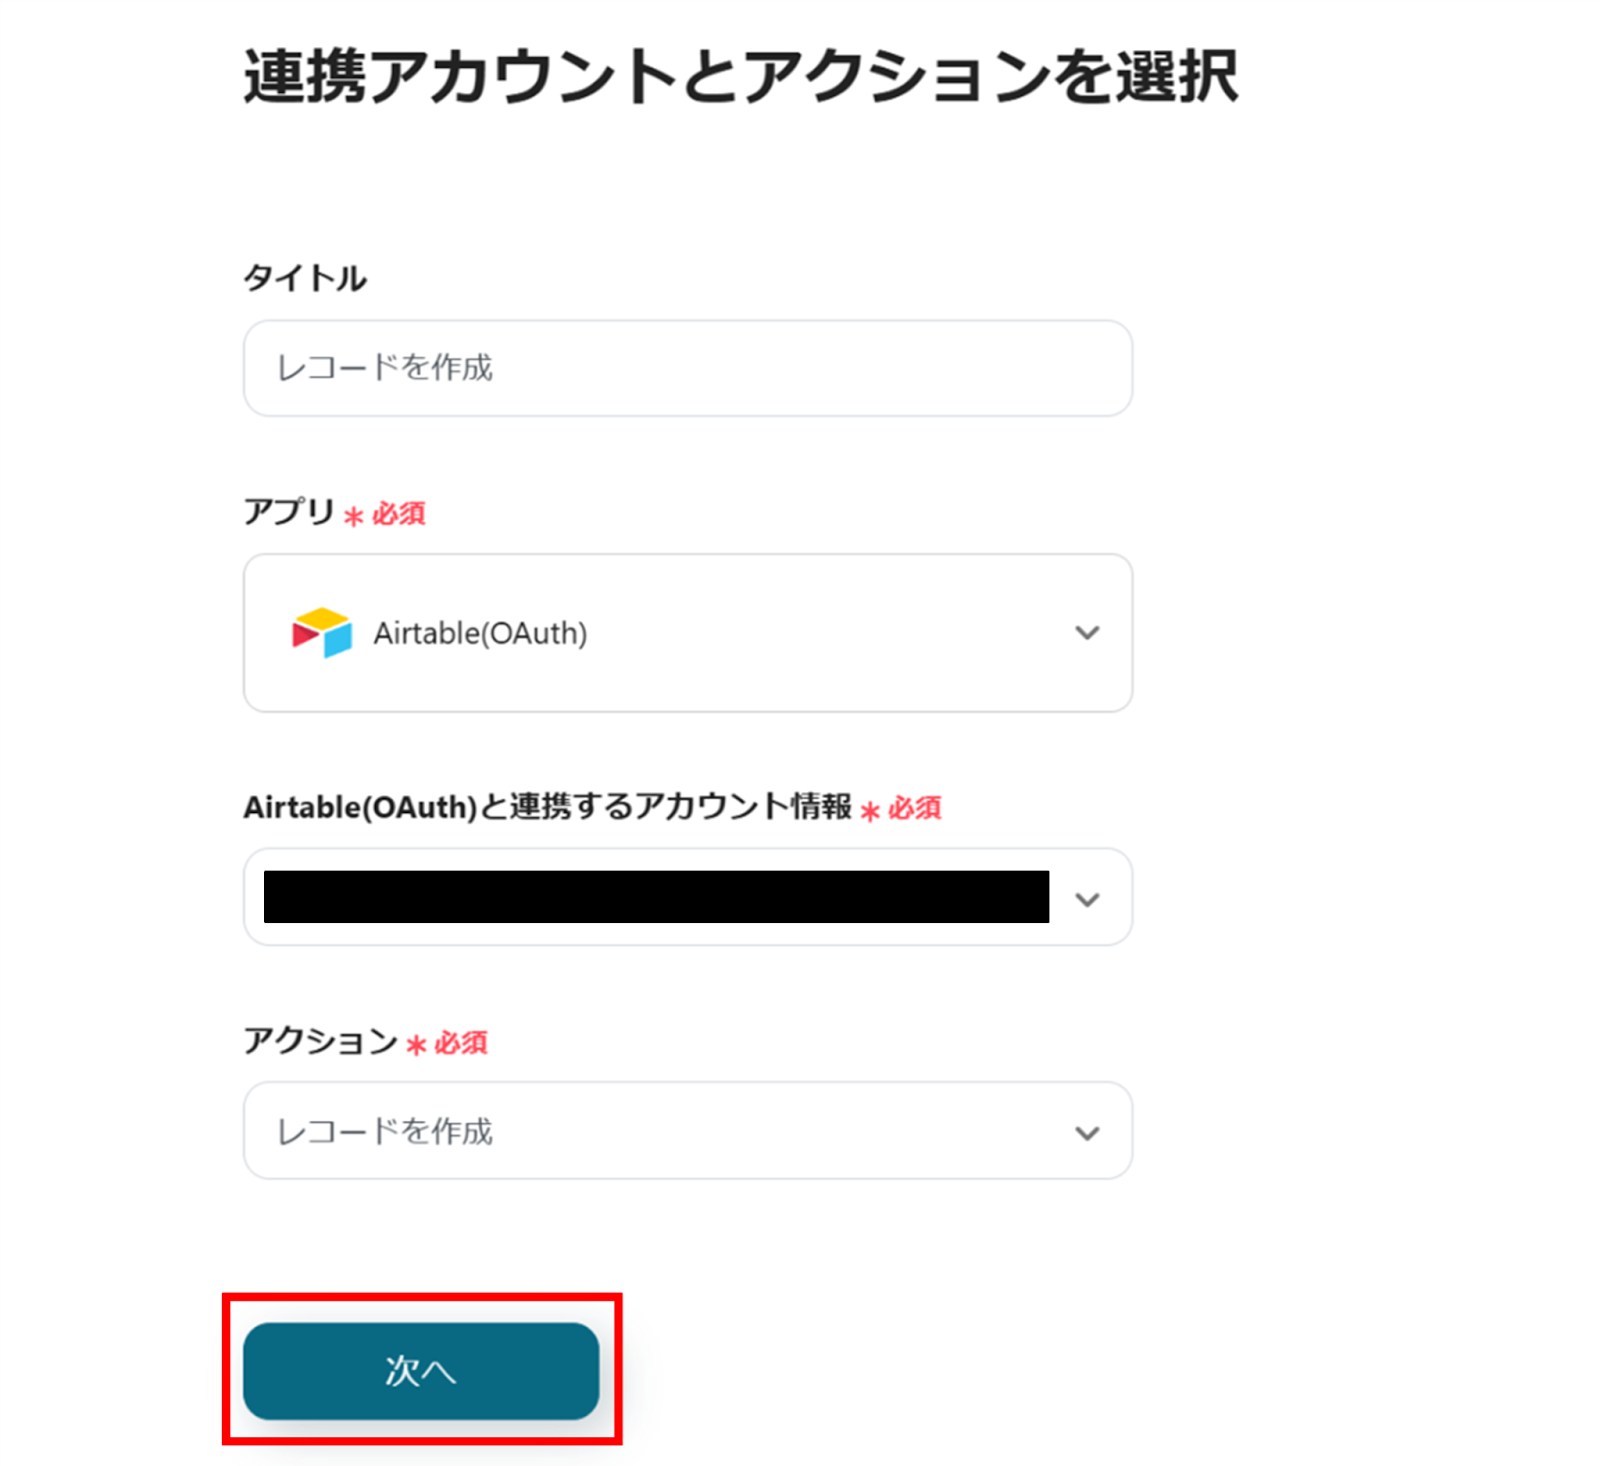Click the アプリ field label

(288, 512)
